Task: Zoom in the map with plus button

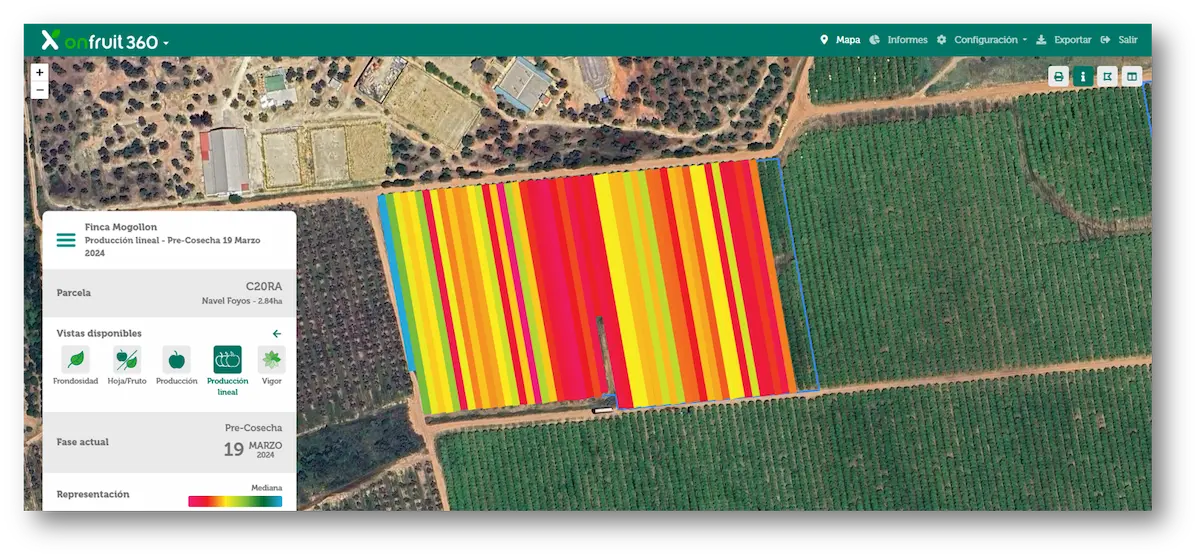Action: tap(40, 72)
